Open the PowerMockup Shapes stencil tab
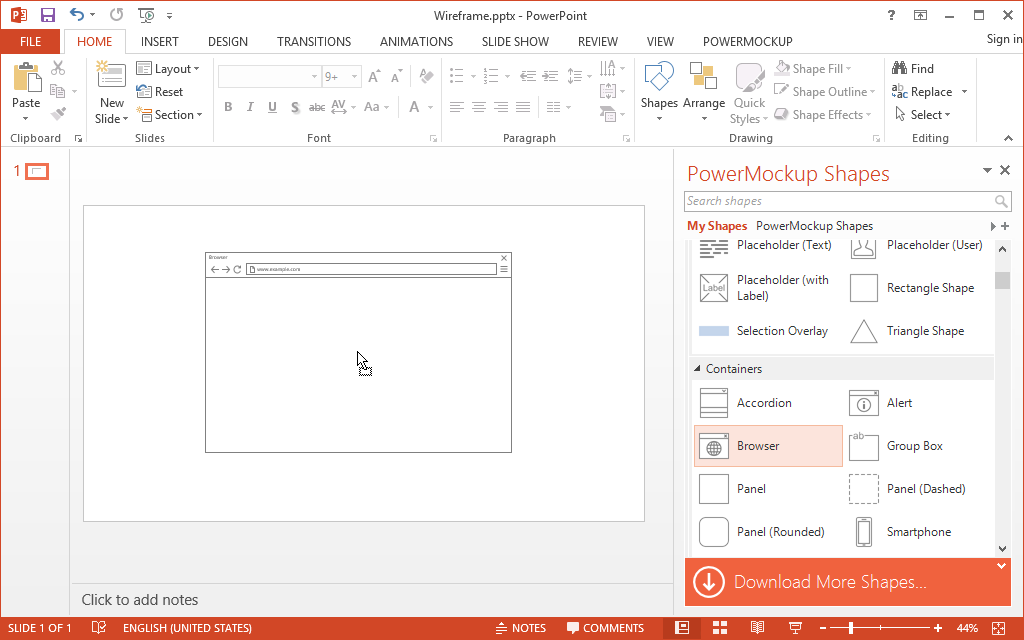 point(814,226)
